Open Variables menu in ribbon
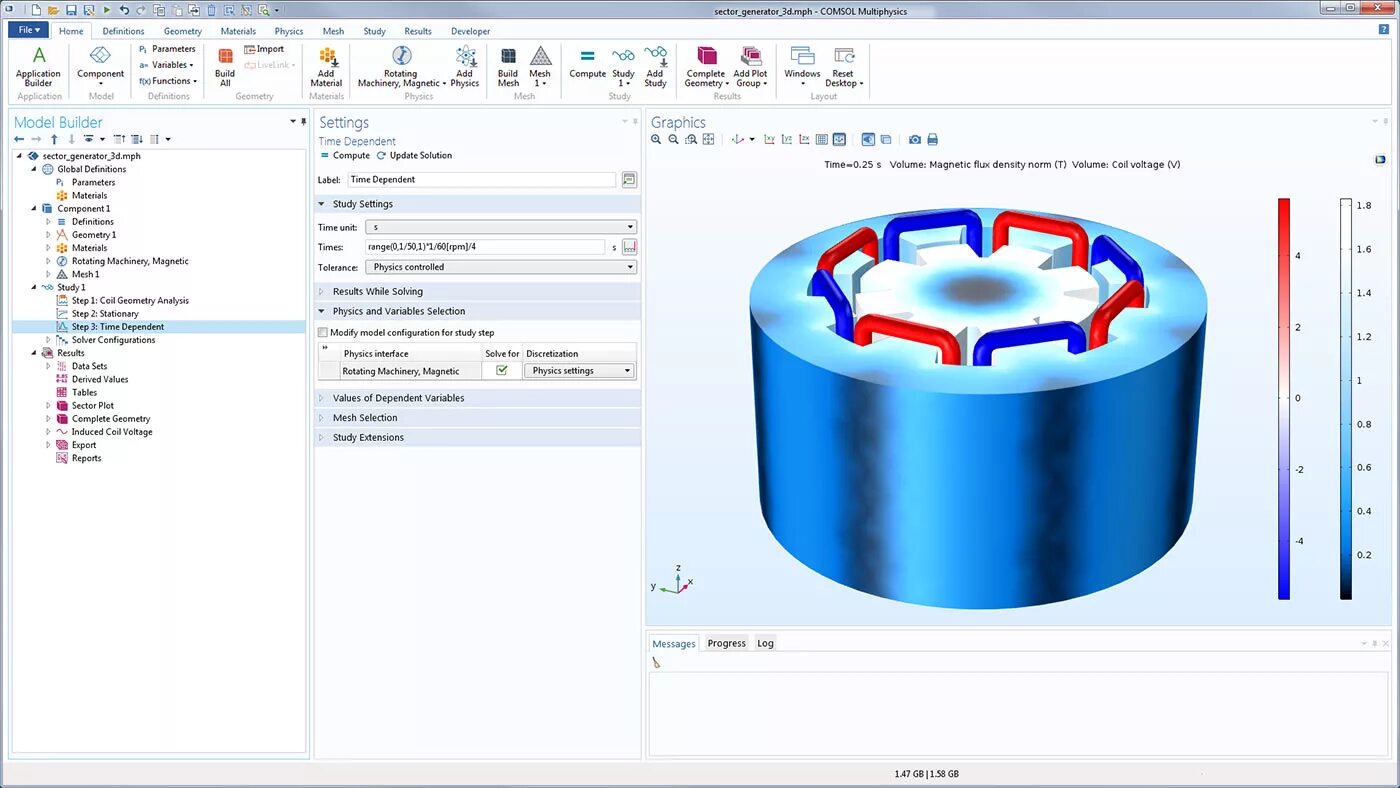The height and width of the screenshot is (788, 1400). coord(166,65)
